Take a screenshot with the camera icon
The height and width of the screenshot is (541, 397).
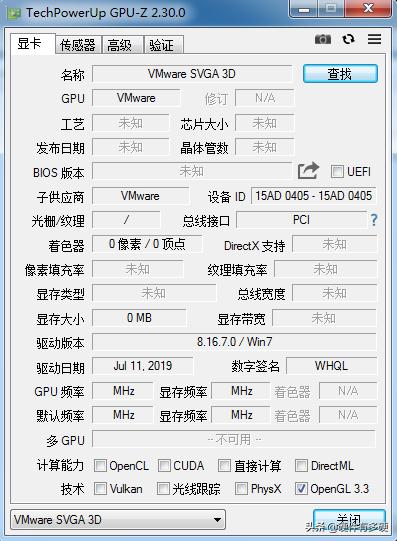(323, 39)
